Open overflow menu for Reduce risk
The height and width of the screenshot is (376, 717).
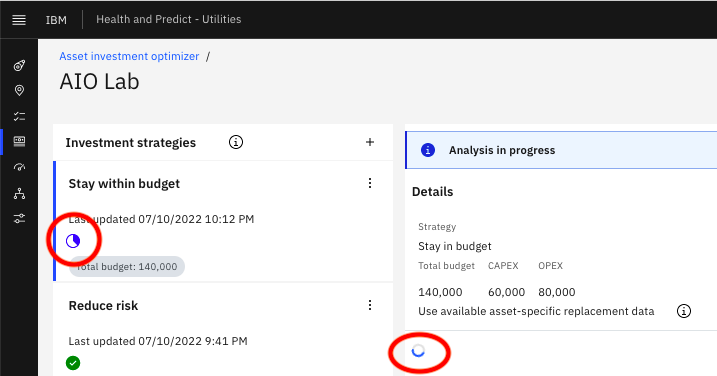click(370, 305)
